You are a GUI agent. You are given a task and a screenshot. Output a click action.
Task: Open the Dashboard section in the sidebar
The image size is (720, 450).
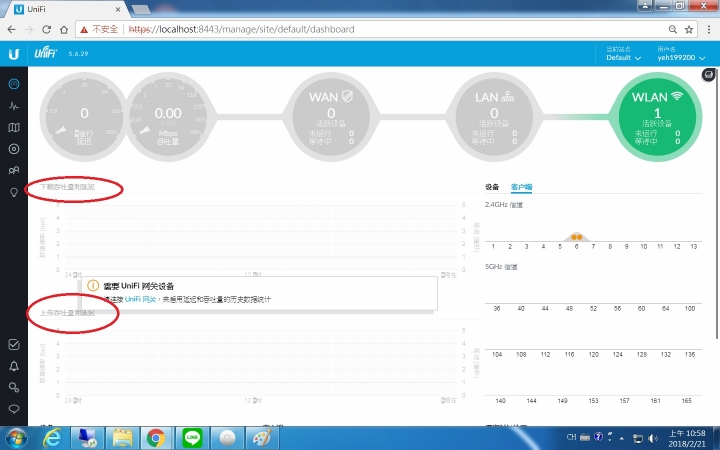14,84
